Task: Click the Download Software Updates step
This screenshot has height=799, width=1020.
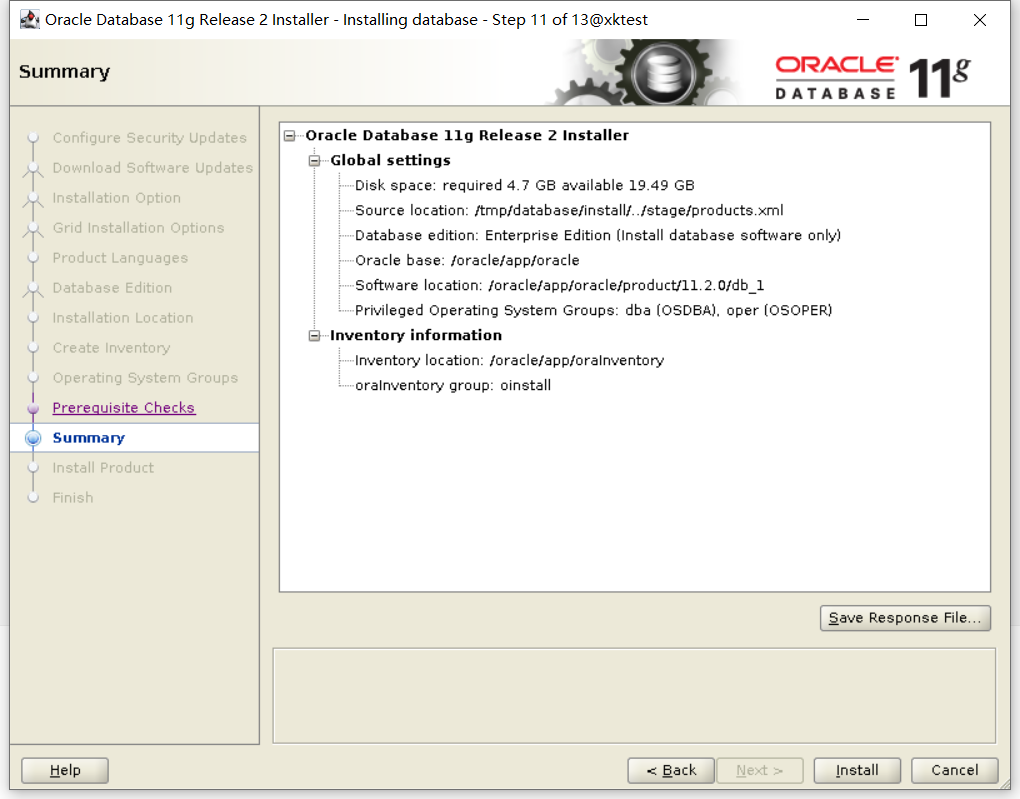Action: coord(153,168)
